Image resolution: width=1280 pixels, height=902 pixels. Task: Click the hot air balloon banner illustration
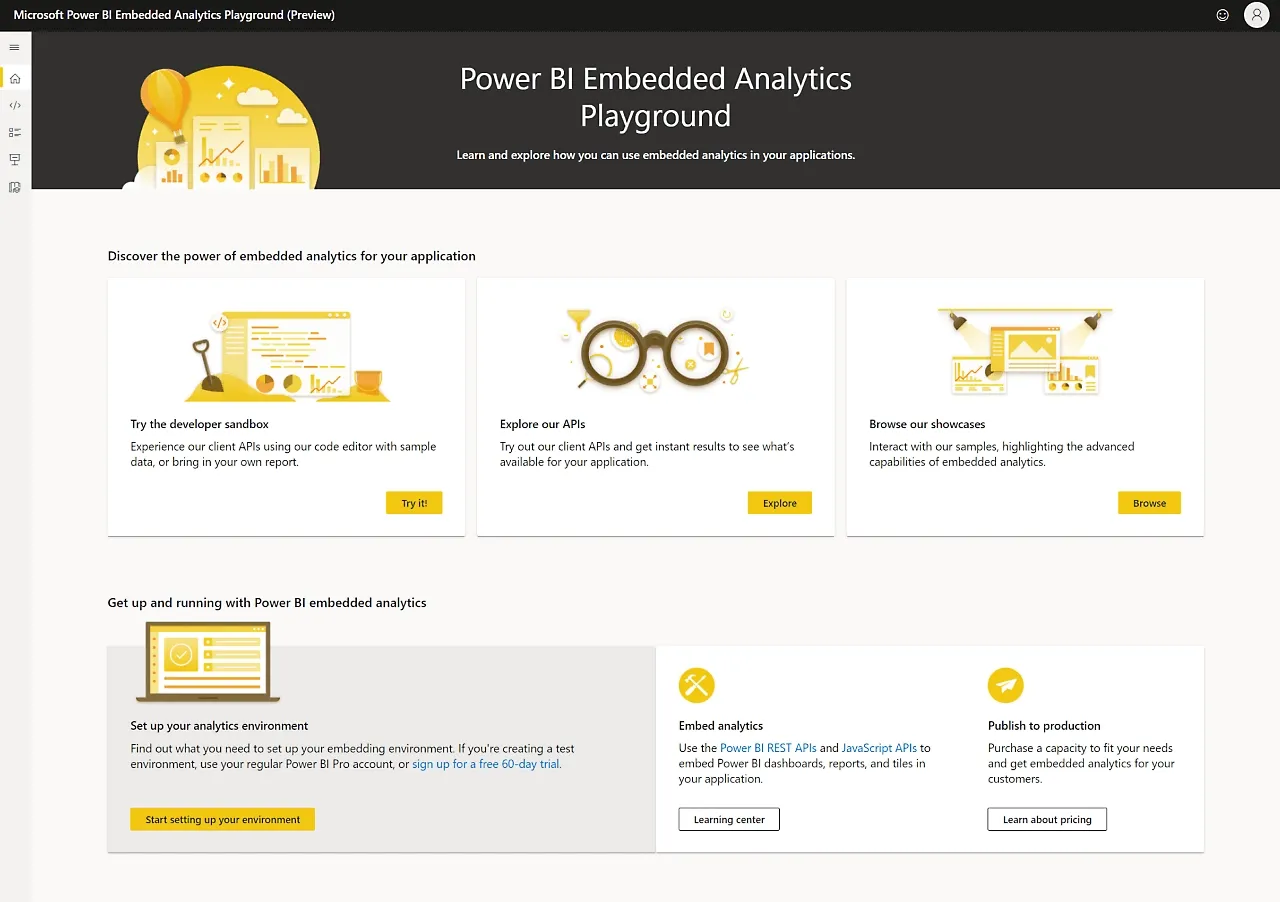tap(222, 127)
